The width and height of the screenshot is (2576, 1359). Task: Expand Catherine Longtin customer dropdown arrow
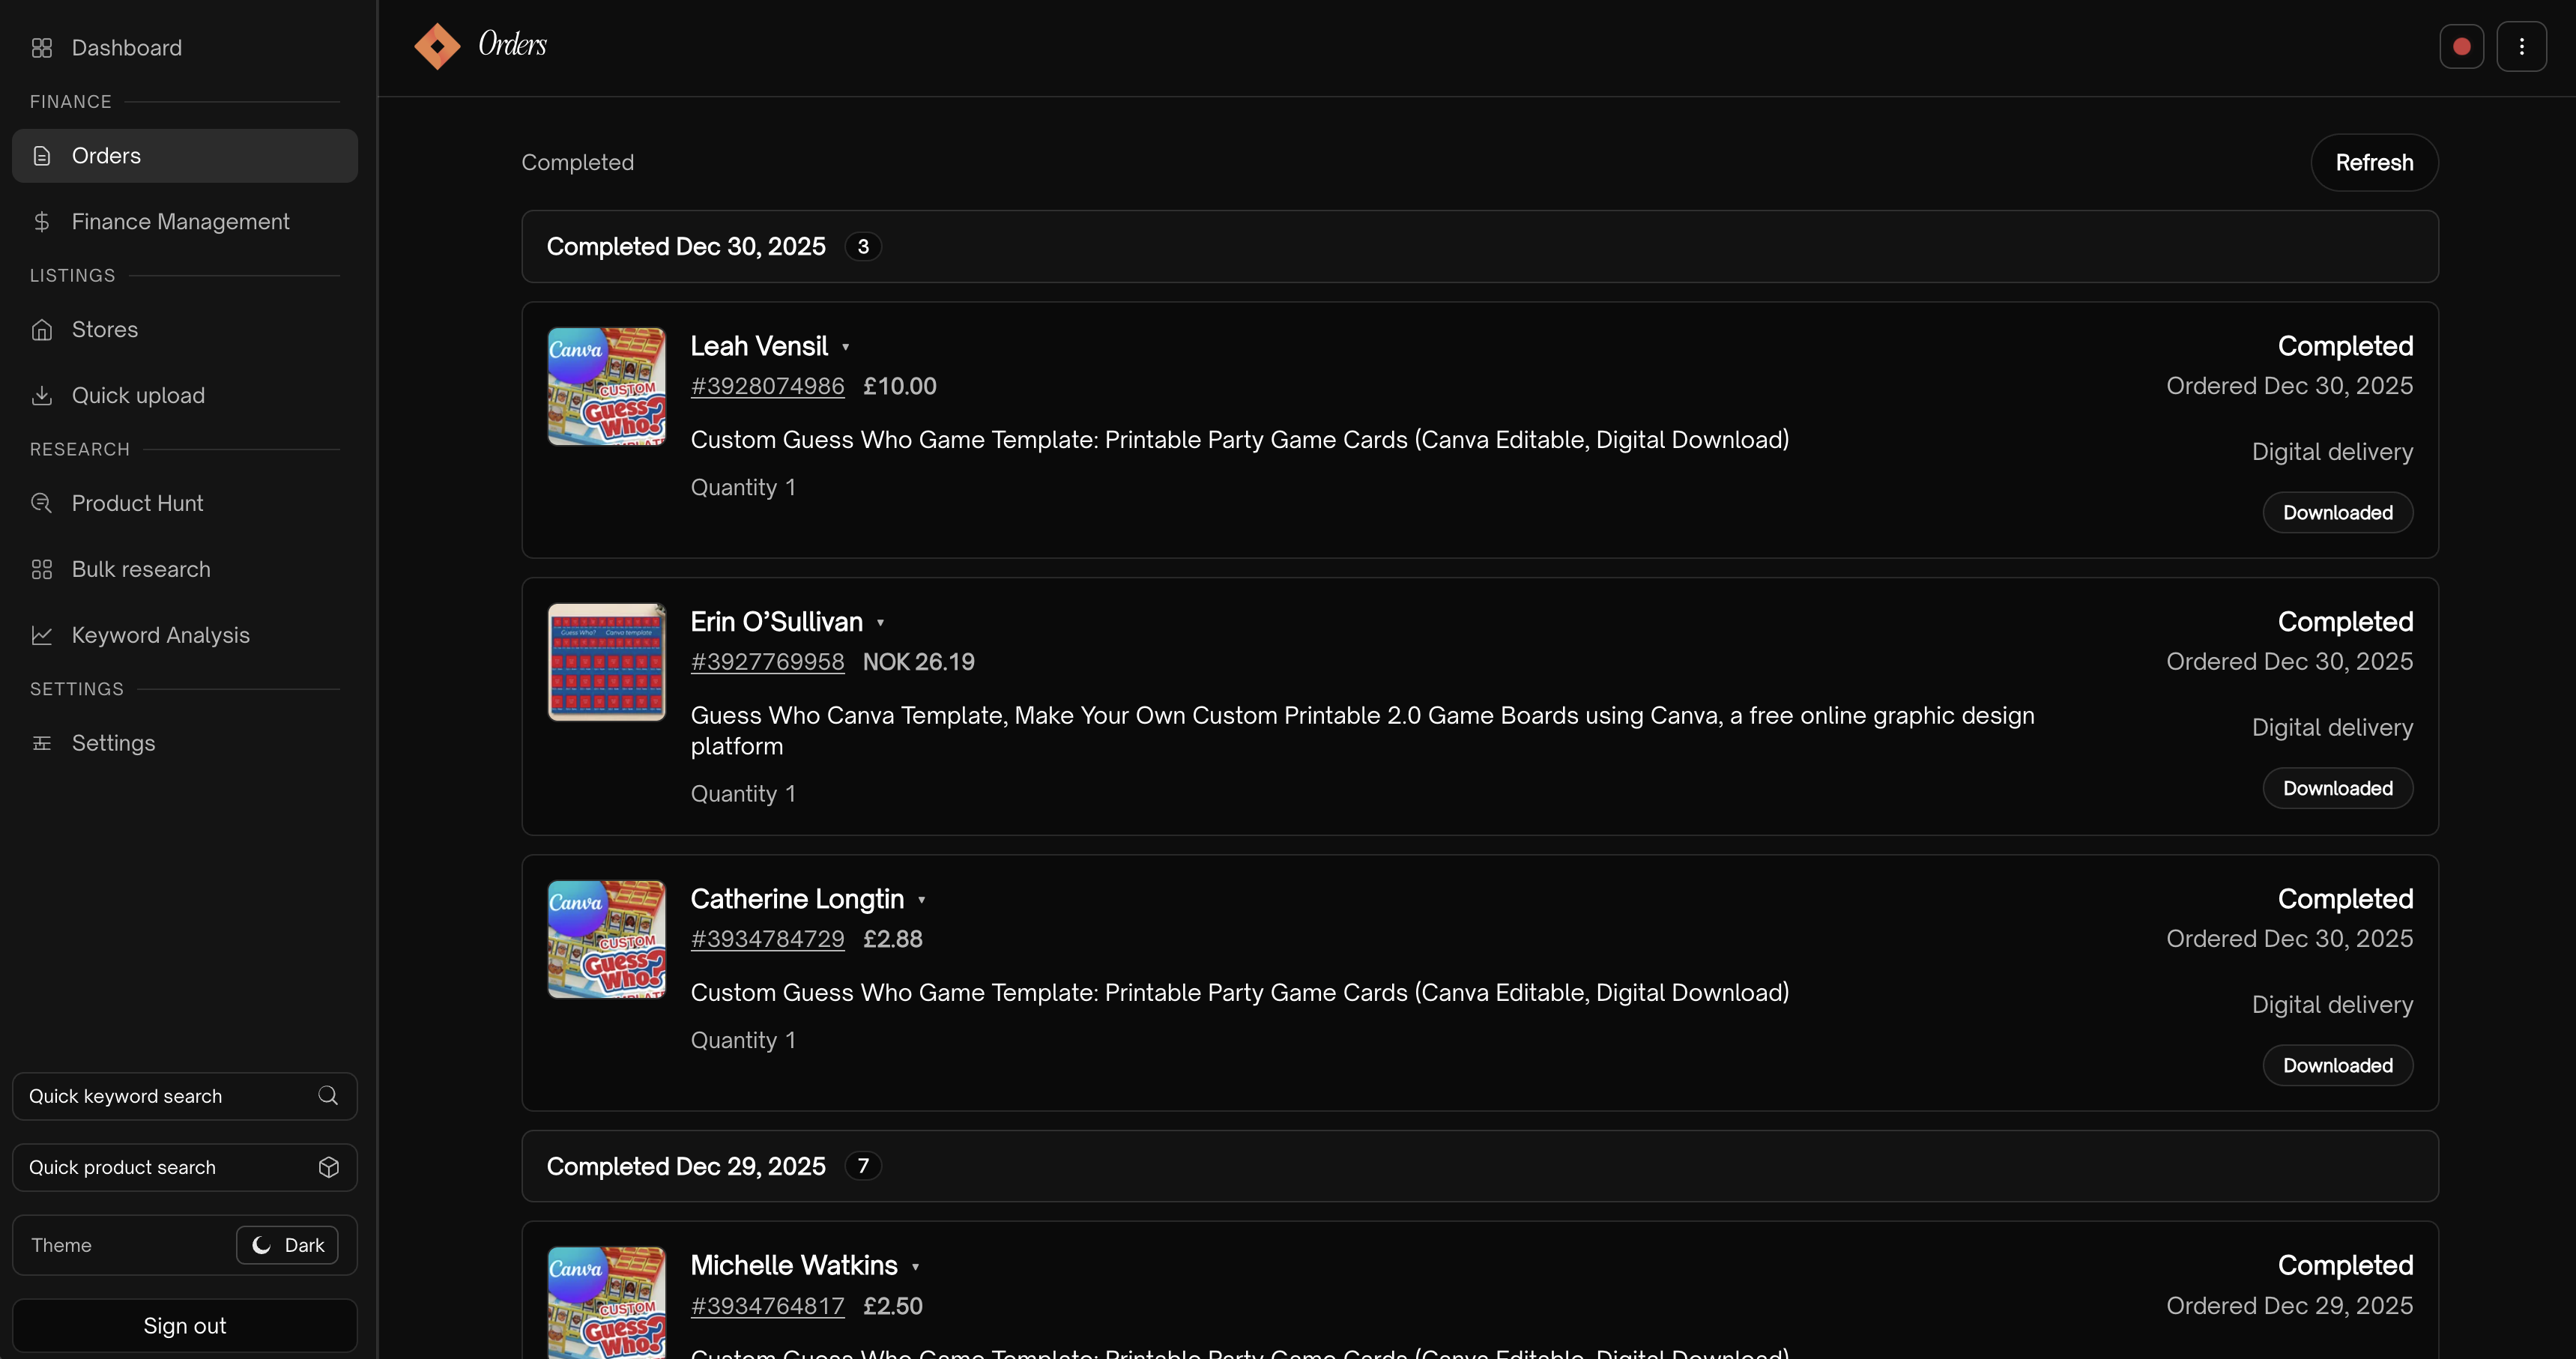point(921,900)
